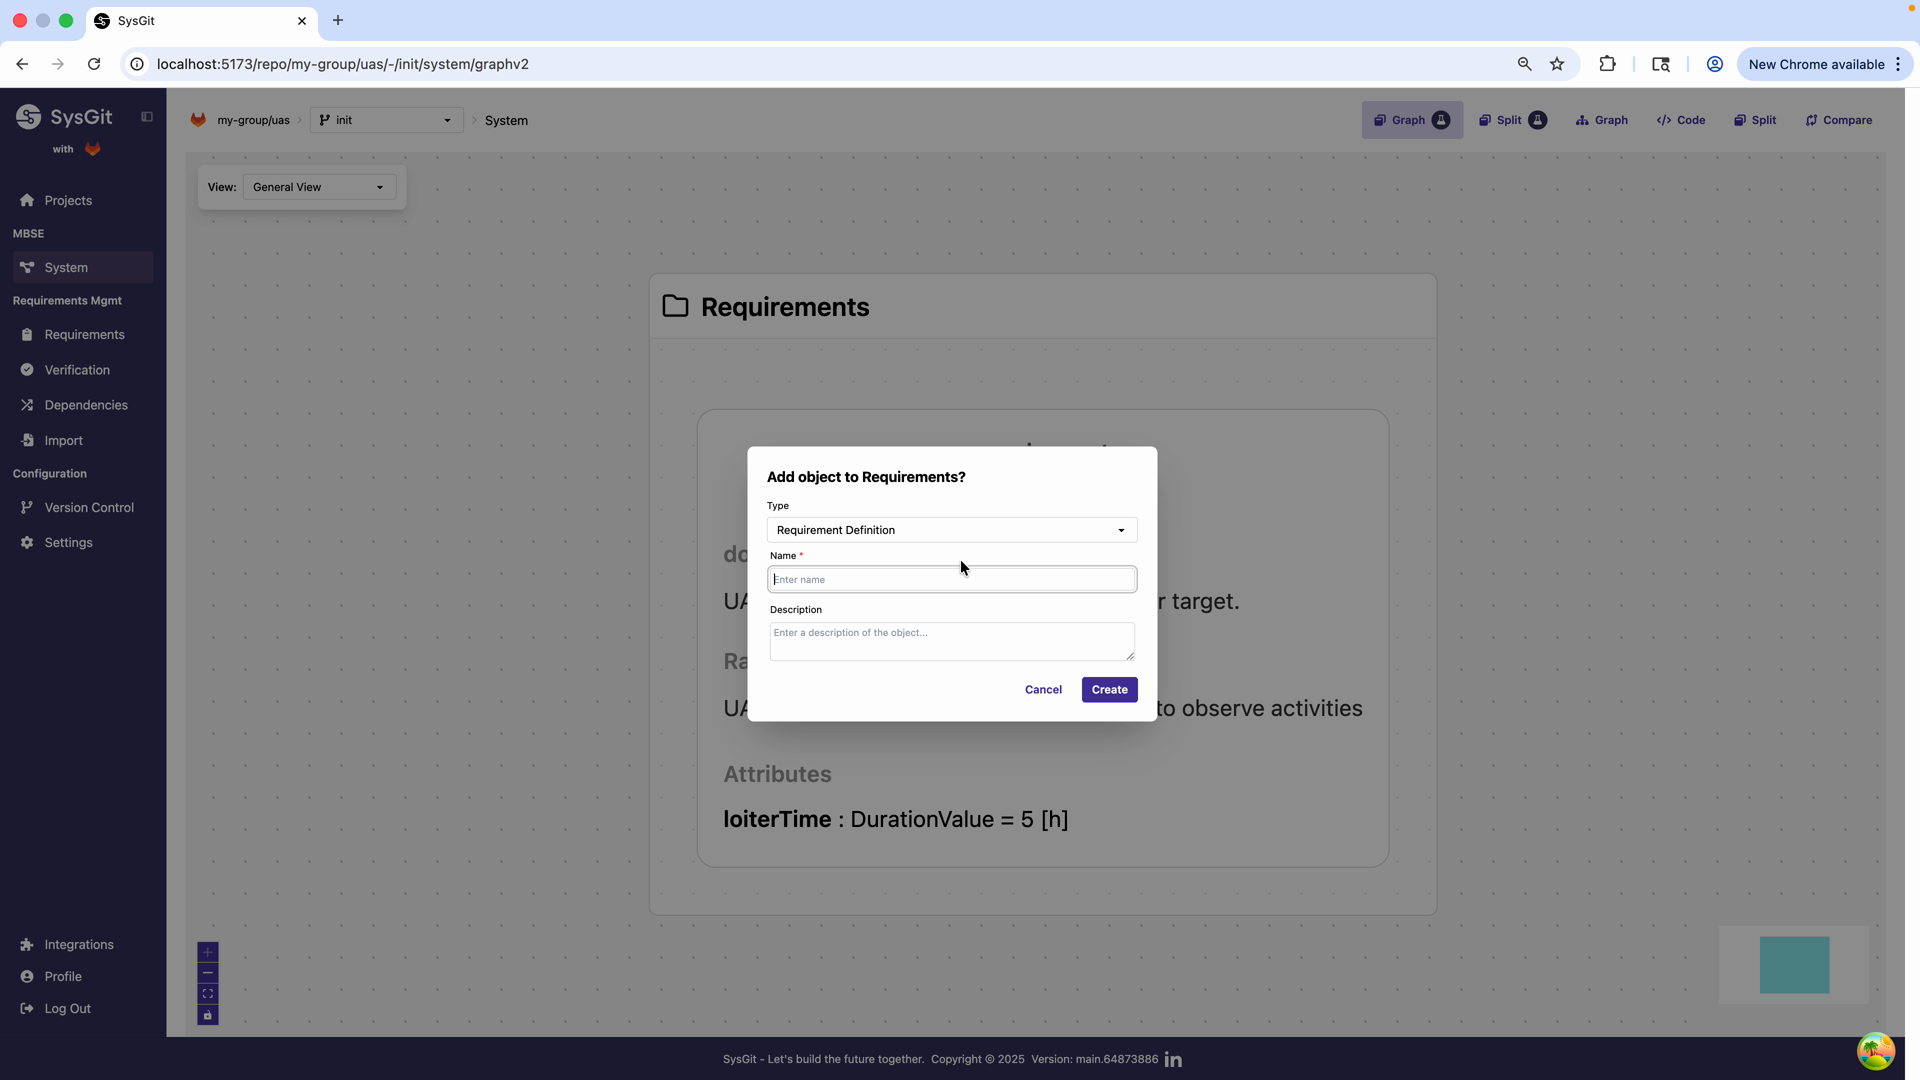Switch to the Compare view

(x=1838, y=120)
